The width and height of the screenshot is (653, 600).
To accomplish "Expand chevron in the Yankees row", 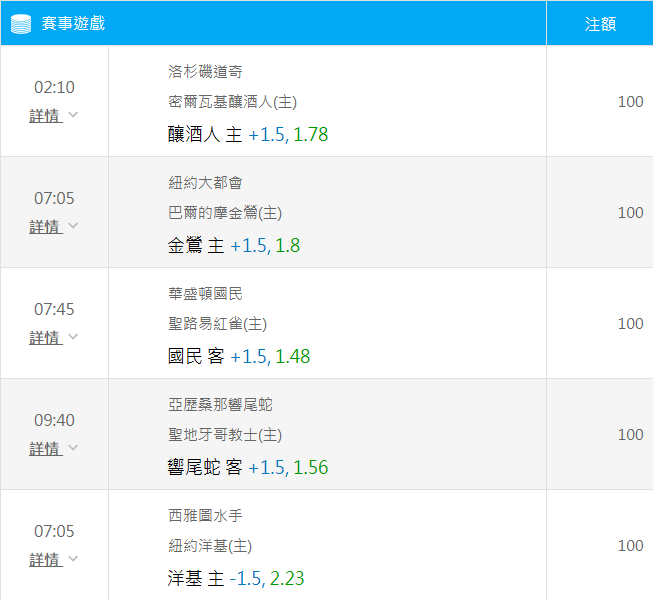I will [73, 558].
